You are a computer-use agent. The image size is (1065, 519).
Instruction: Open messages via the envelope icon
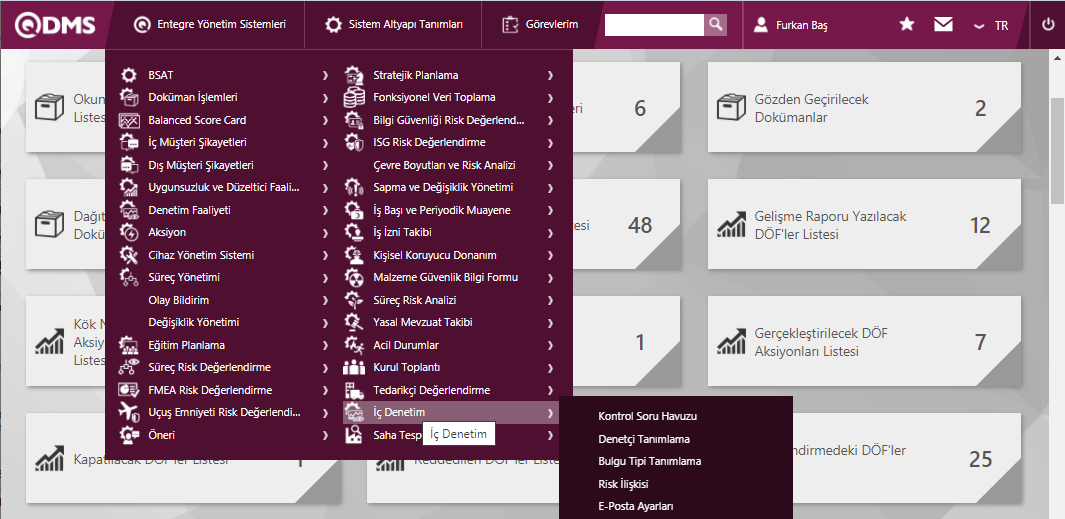click(x=943, y=24)
